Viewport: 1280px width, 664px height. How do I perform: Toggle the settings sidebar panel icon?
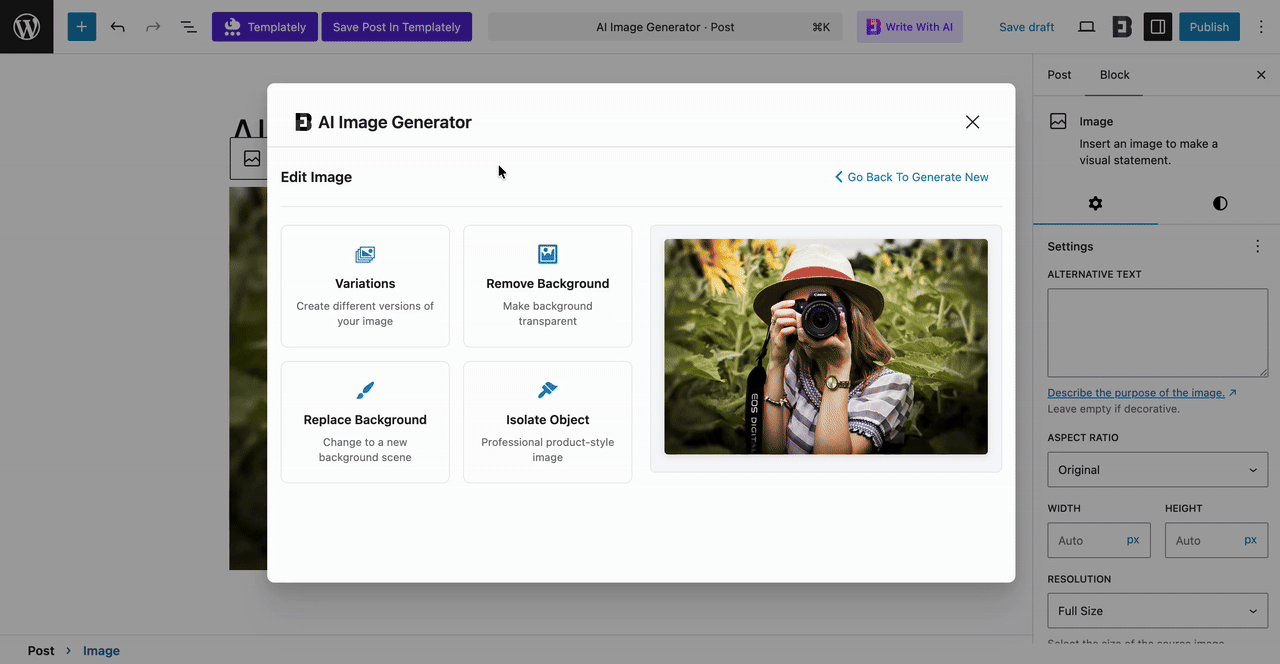(1158, 27)
